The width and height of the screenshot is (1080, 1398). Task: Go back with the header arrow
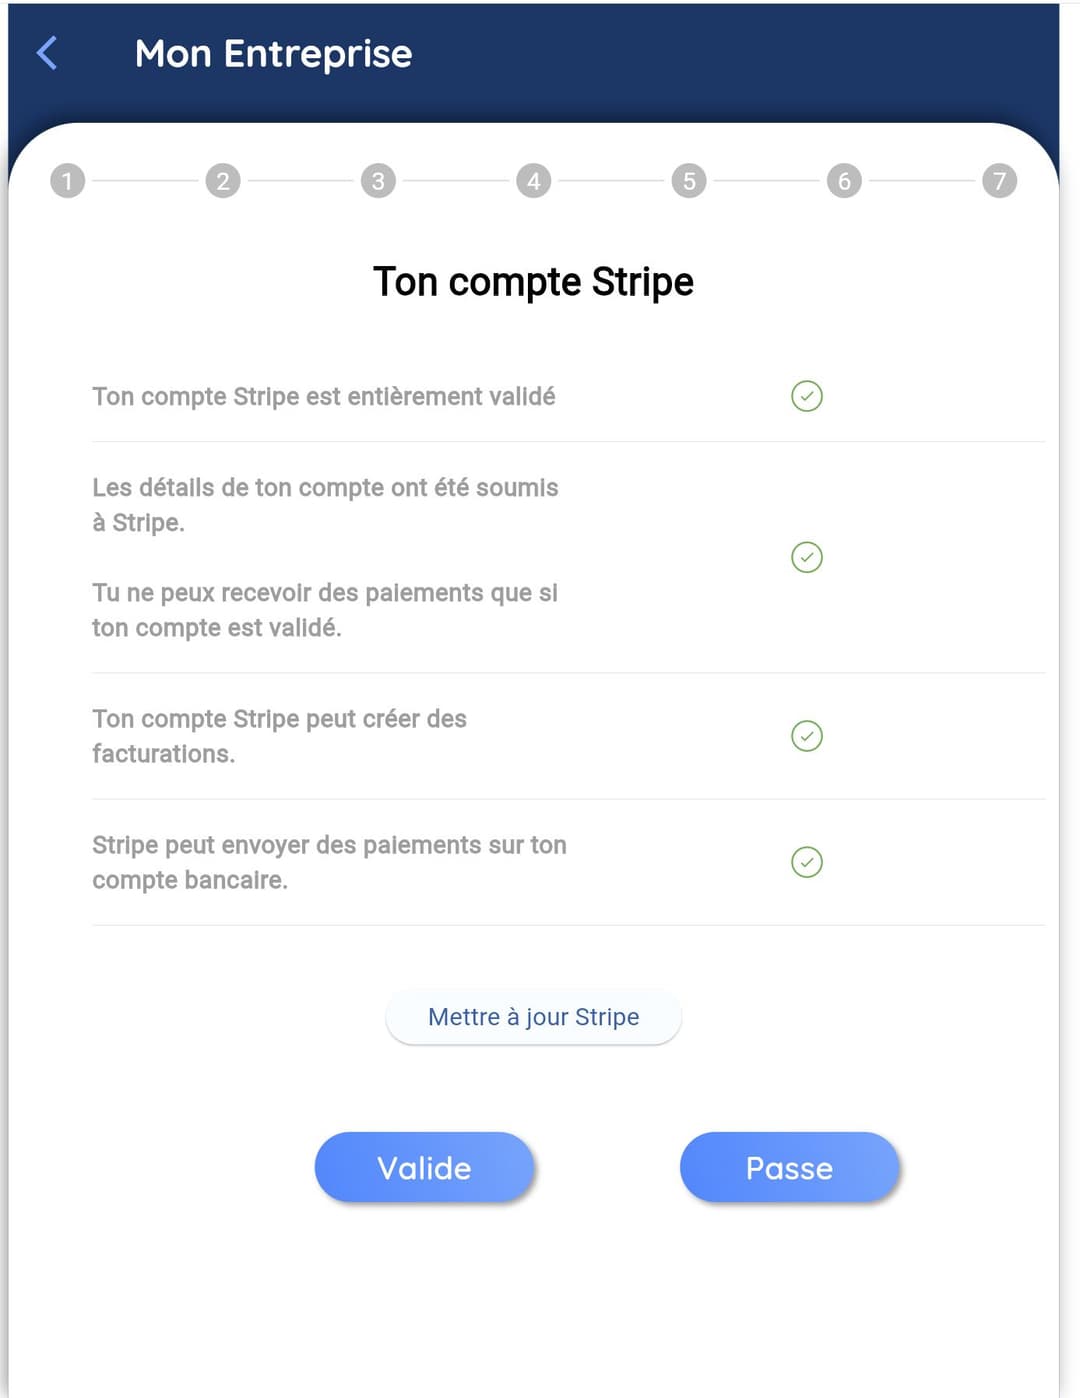(x=47, y=53)
